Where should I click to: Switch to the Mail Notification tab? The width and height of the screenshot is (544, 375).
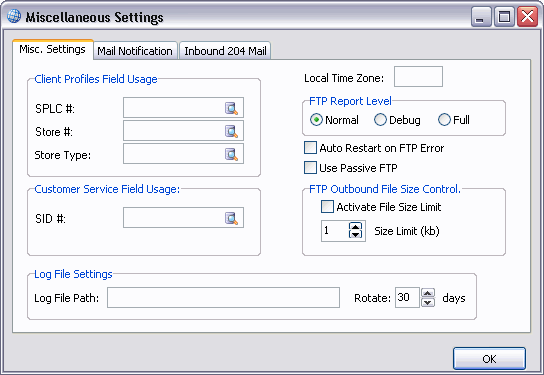coord(135,51)
